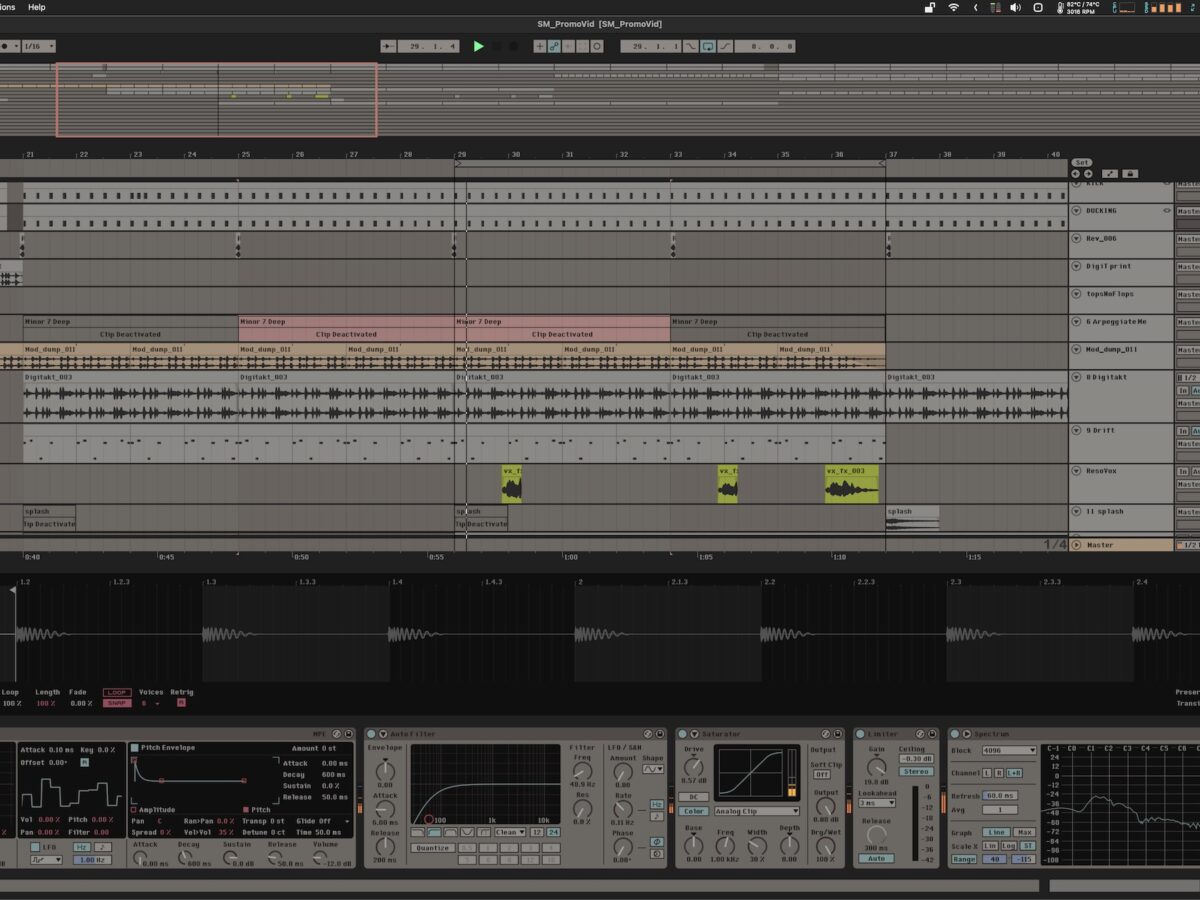The image size is (1200, 900).
Task: Toggle Limiter Auto release
Action: click(875, 858)
